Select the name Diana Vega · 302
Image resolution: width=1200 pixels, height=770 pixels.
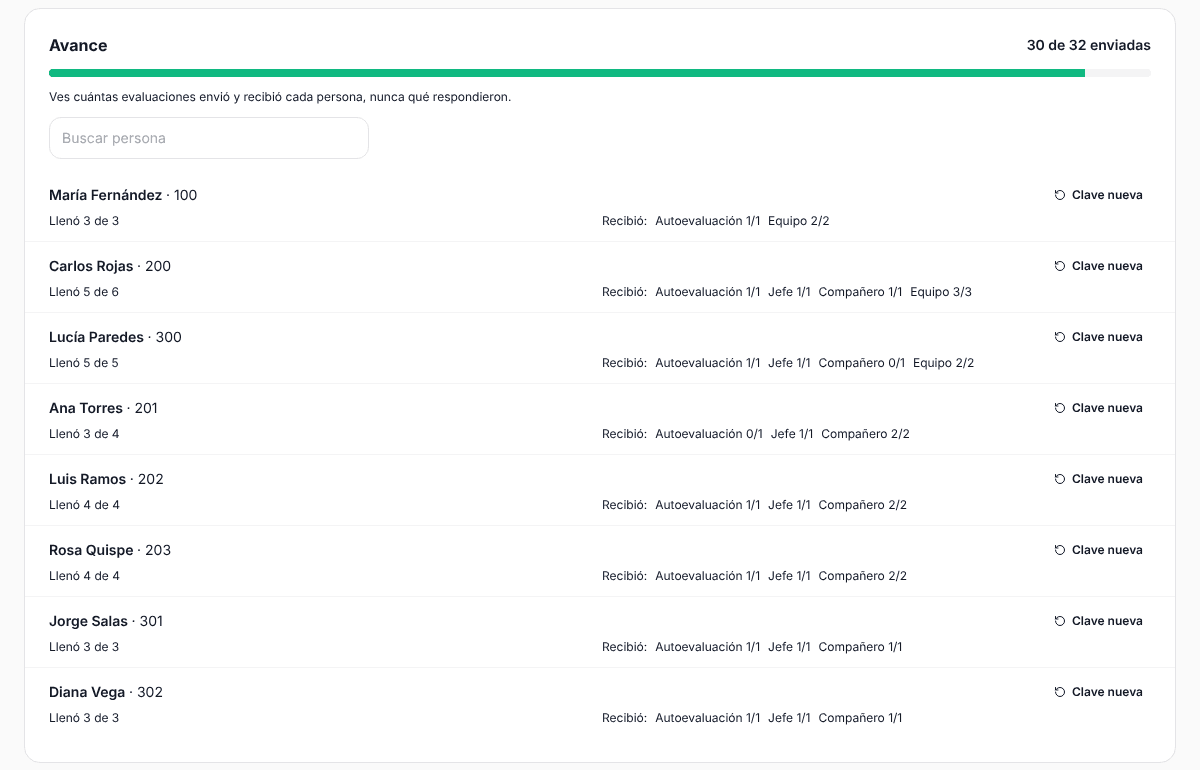click(106, 692)
